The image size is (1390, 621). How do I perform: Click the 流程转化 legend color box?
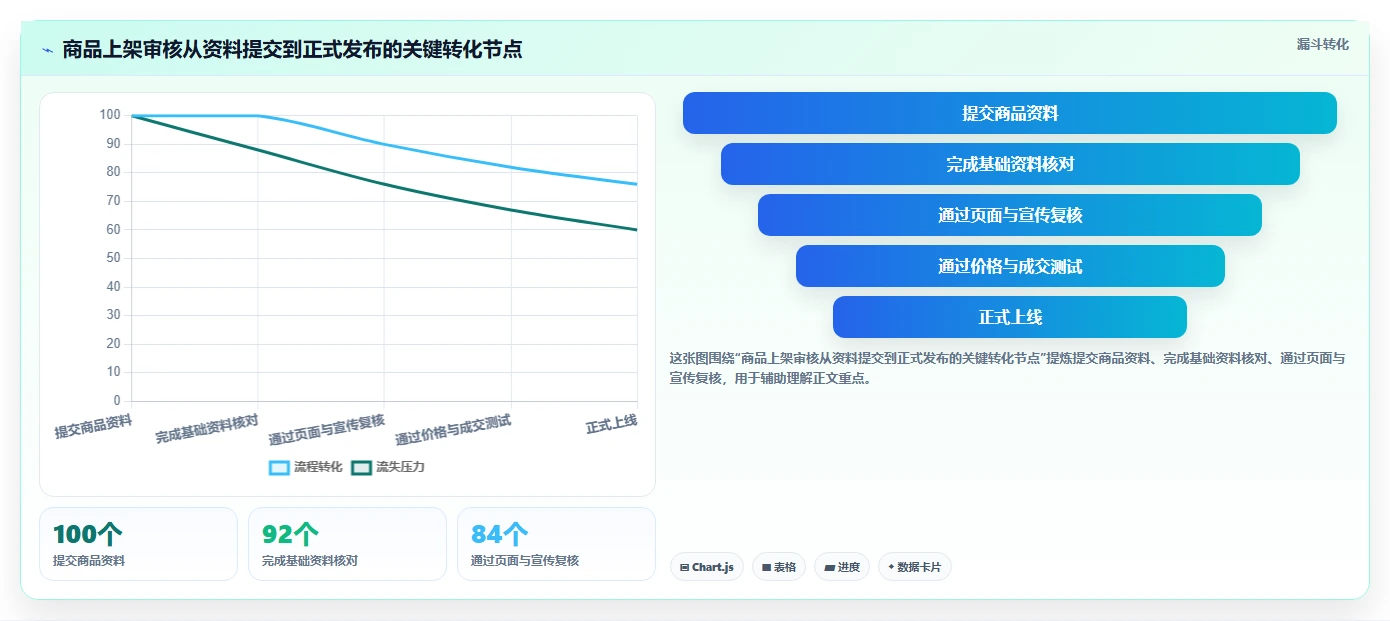point(279,467)
